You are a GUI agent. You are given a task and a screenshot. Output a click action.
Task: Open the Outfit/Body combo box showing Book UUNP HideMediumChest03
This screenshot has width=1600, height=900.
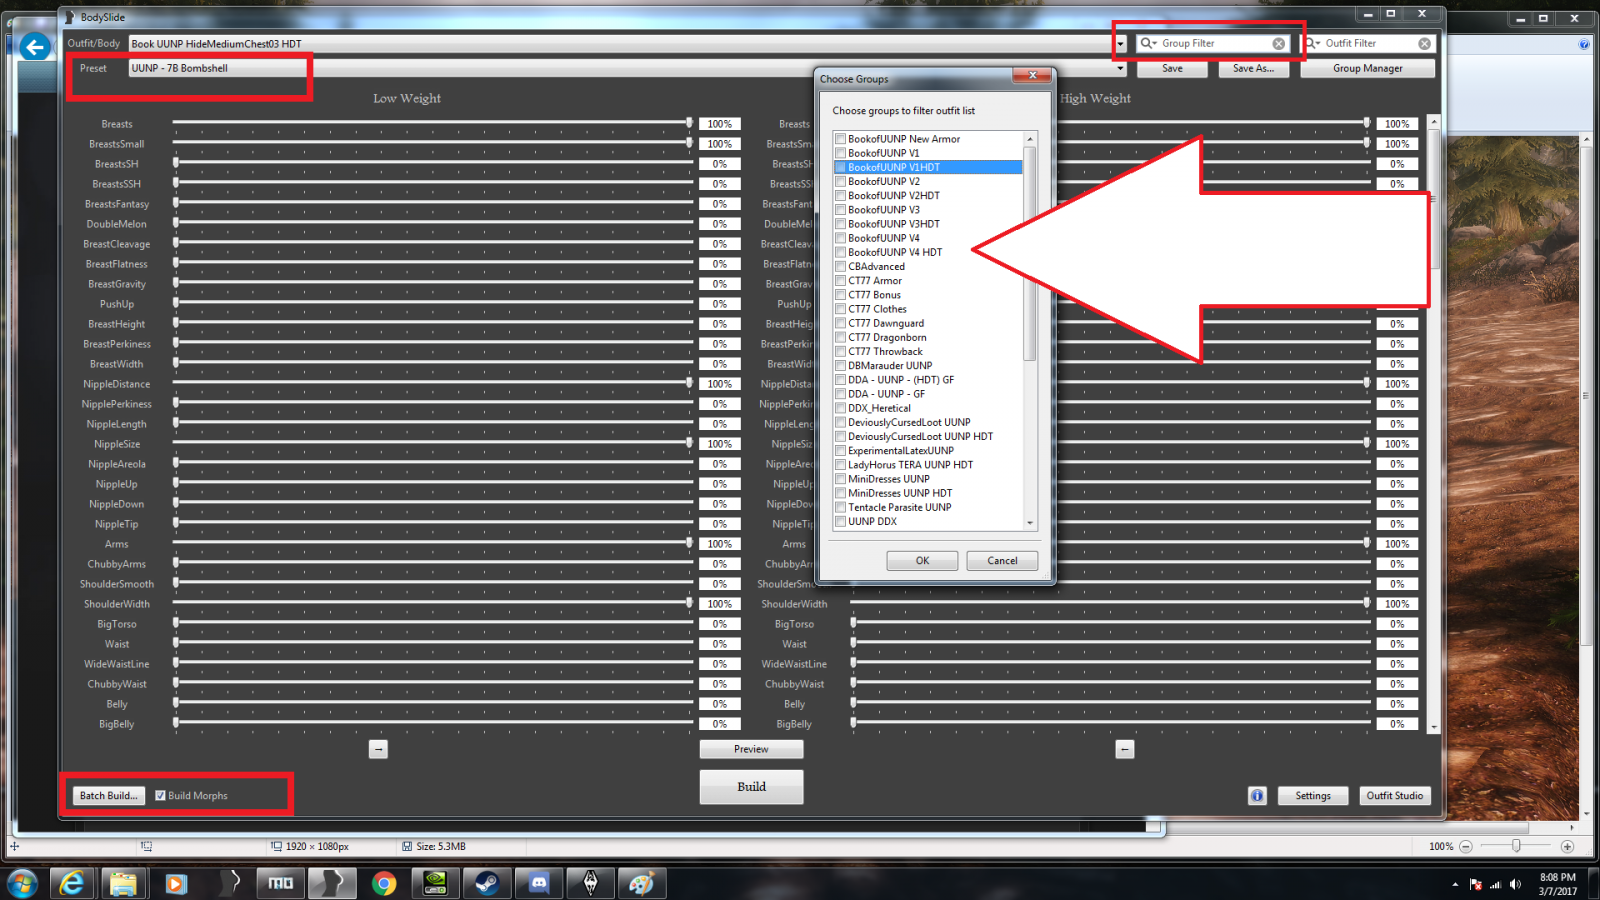tap(627, 44)
